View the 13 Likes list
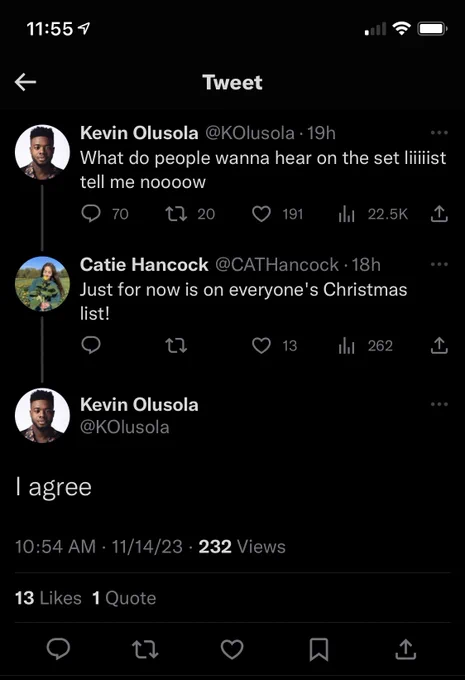Viewport: 465px width, 680px height. coord(48,598)
